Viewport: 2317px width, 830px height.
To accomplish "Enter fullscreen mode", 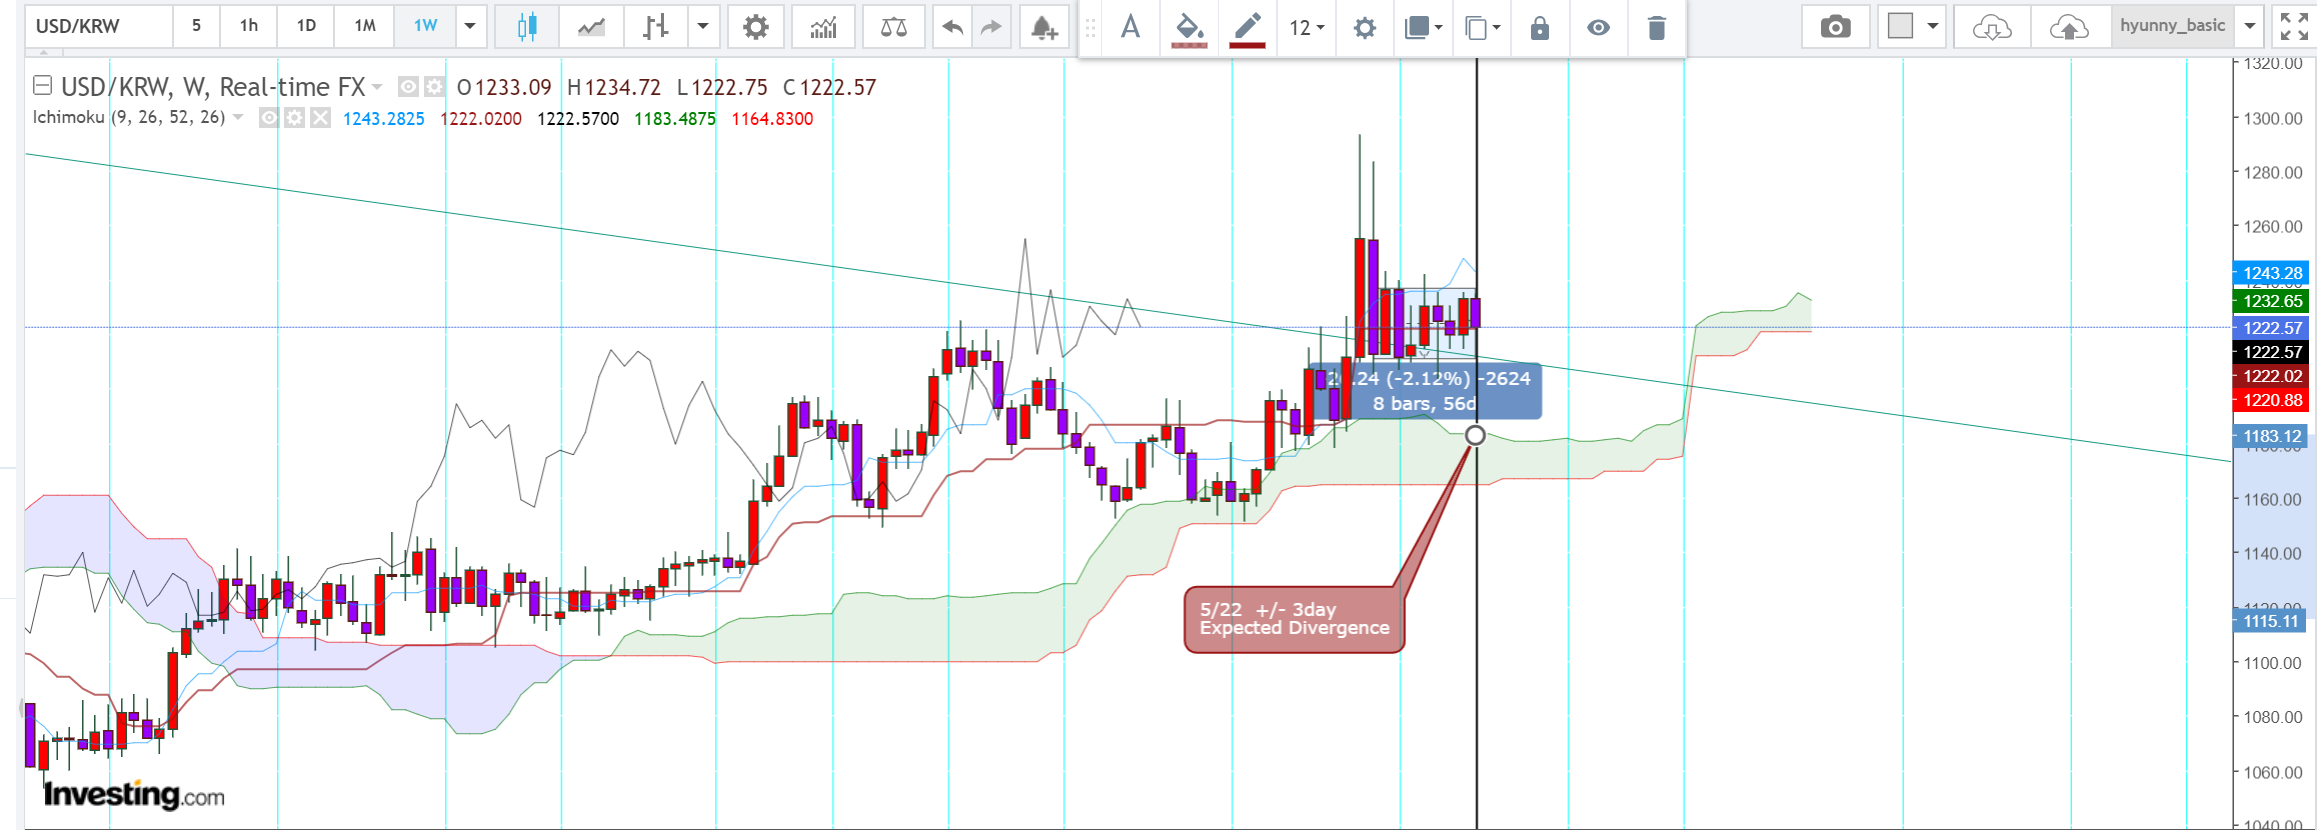I will (x=2294, y=27).
